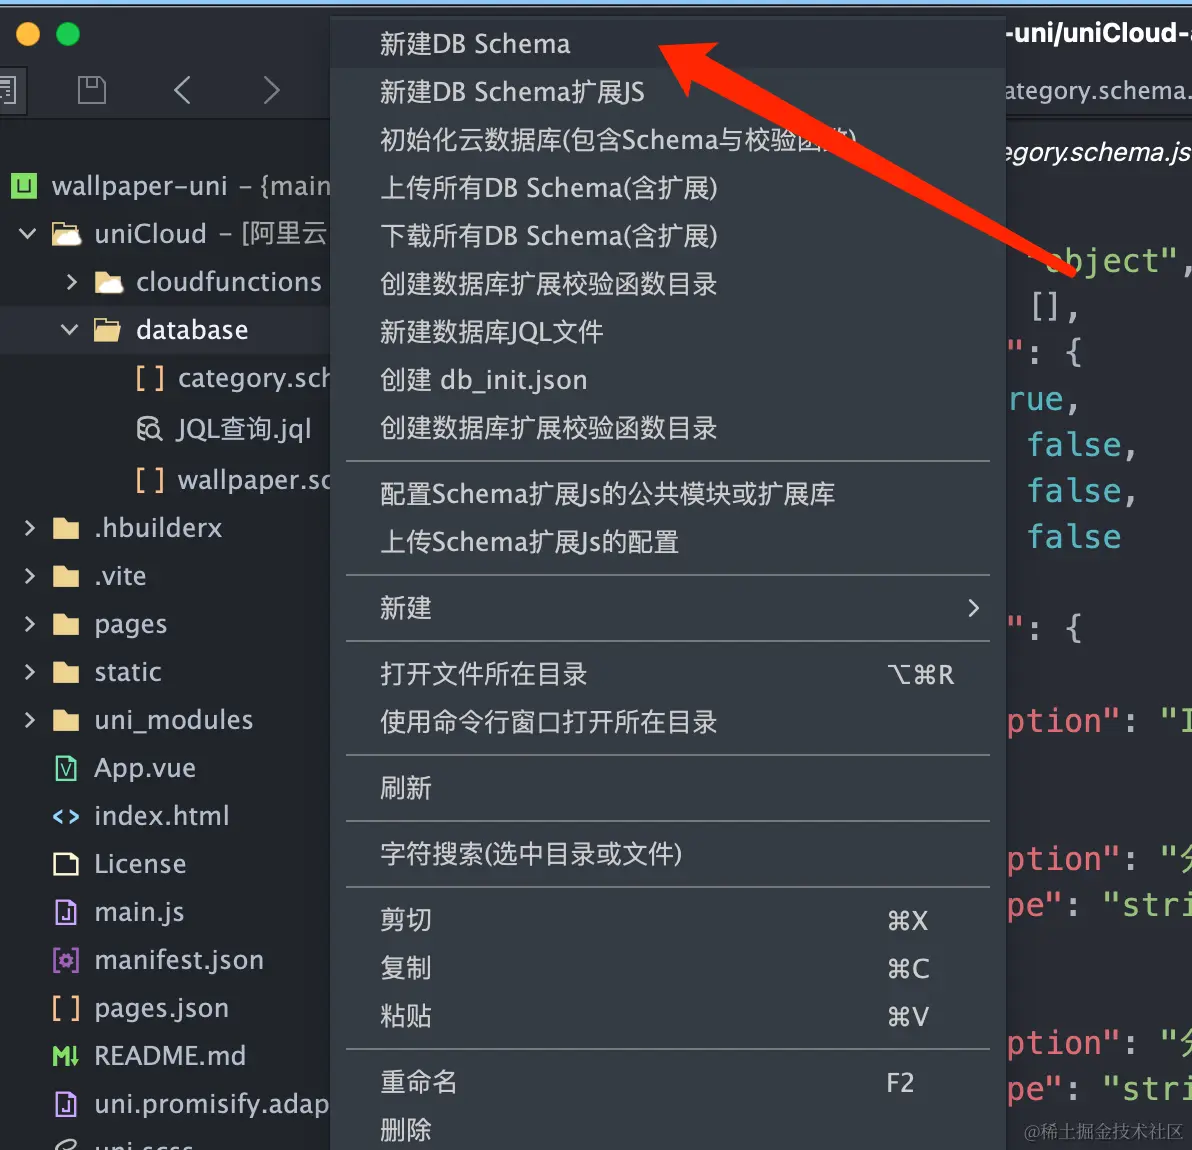1192x1150 pixels.
Task: Select 使用命令行窗口打开所在目录
Action: (667, 722)
